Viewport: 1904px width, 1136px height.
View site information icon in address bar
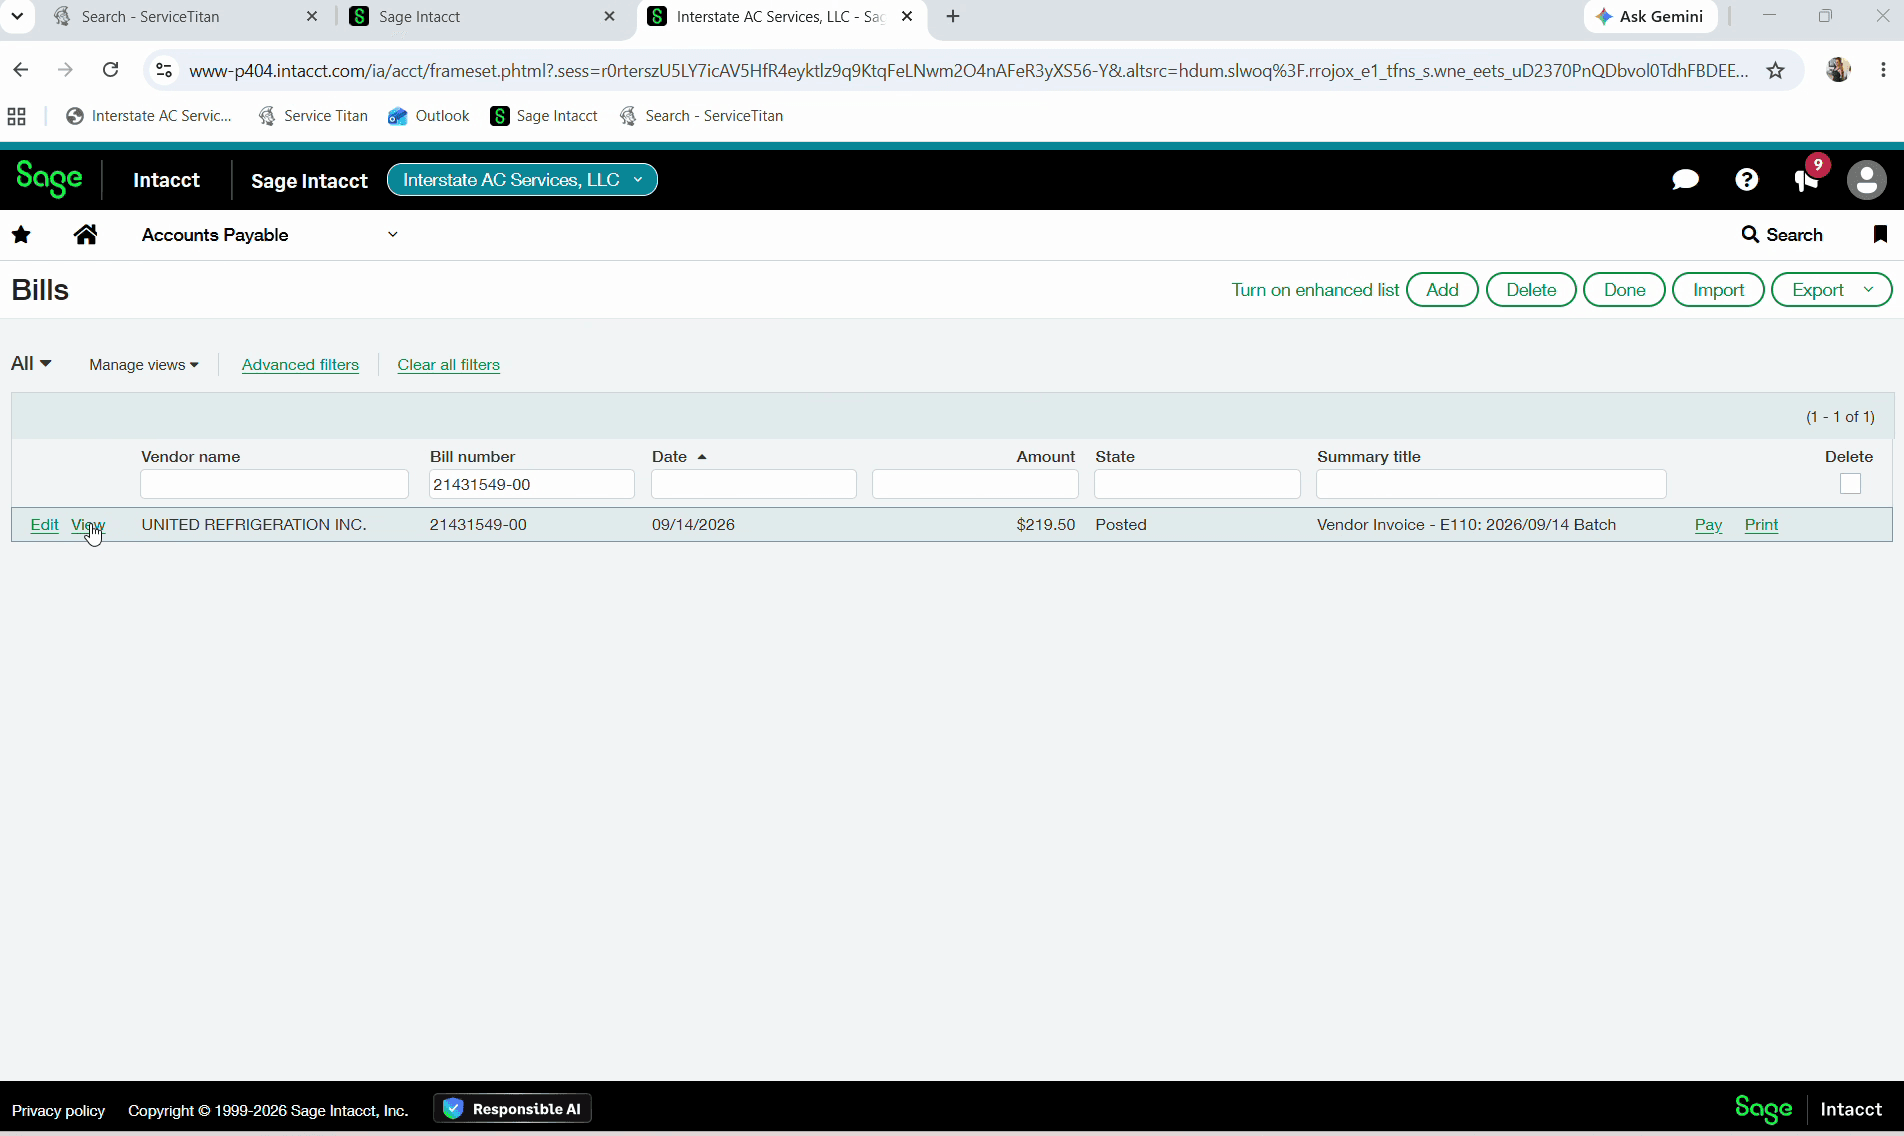[x=164, y=71]
